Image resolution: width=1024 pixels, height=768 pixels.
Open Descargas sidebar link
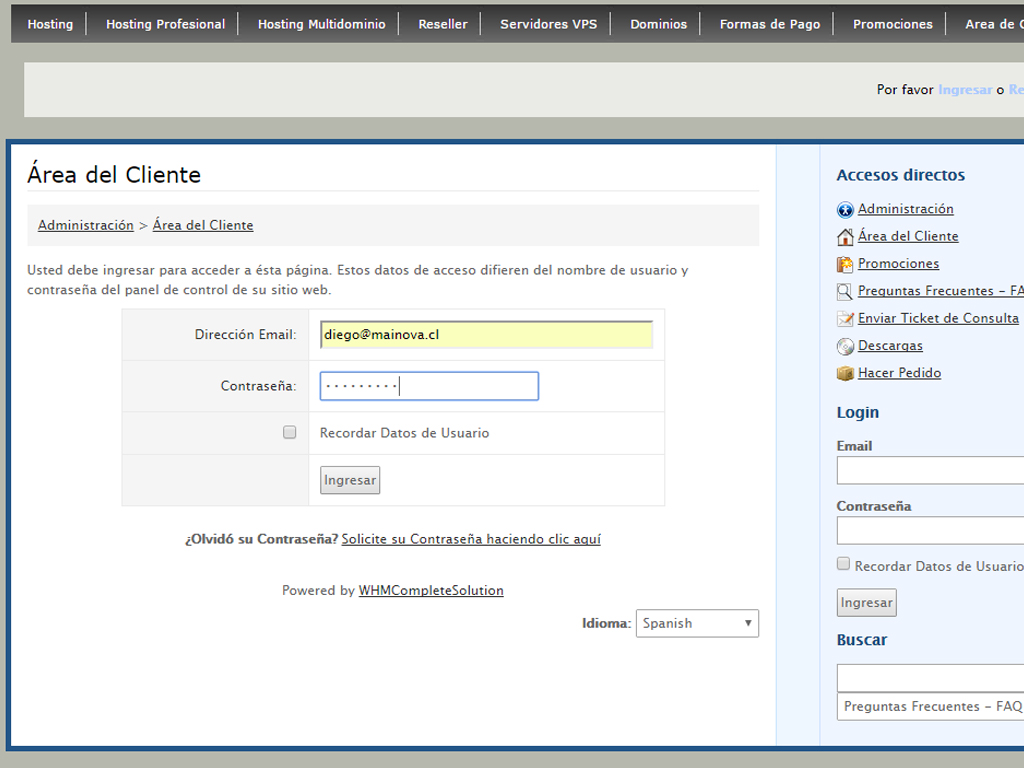pos(890,346)
